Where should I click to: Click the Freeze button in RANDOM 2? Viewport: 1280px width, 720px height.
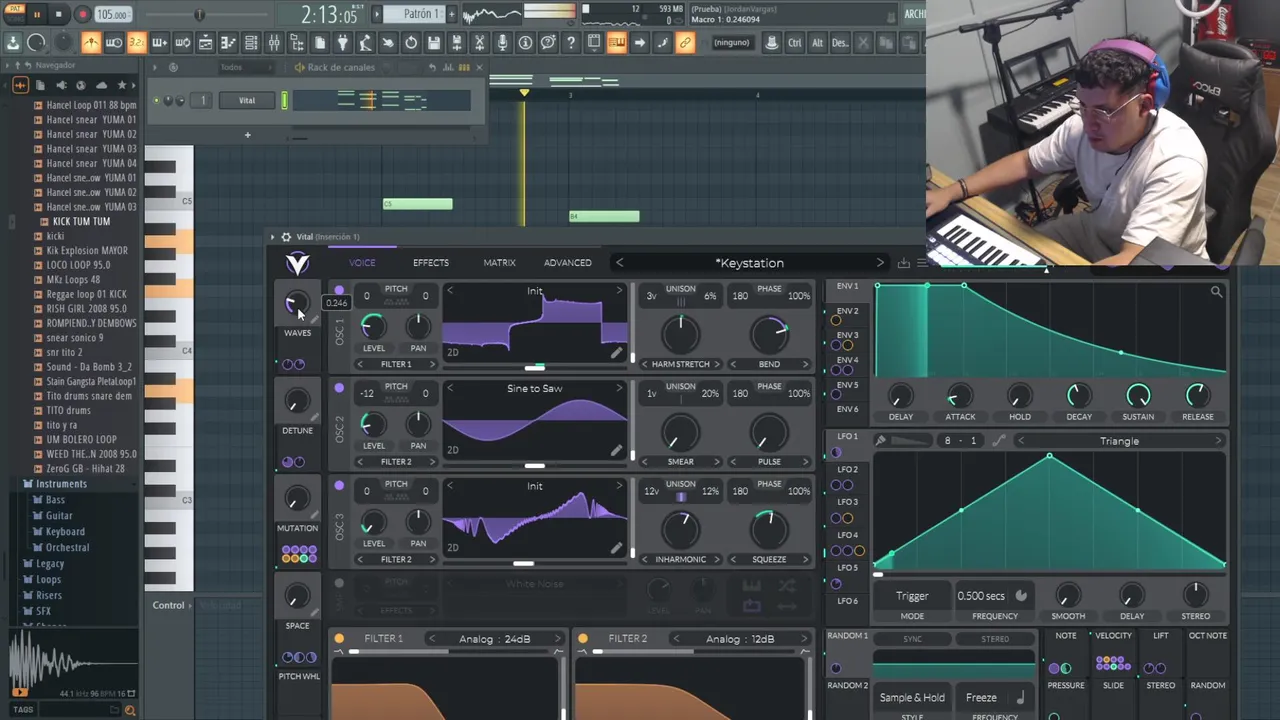(981, 698)
